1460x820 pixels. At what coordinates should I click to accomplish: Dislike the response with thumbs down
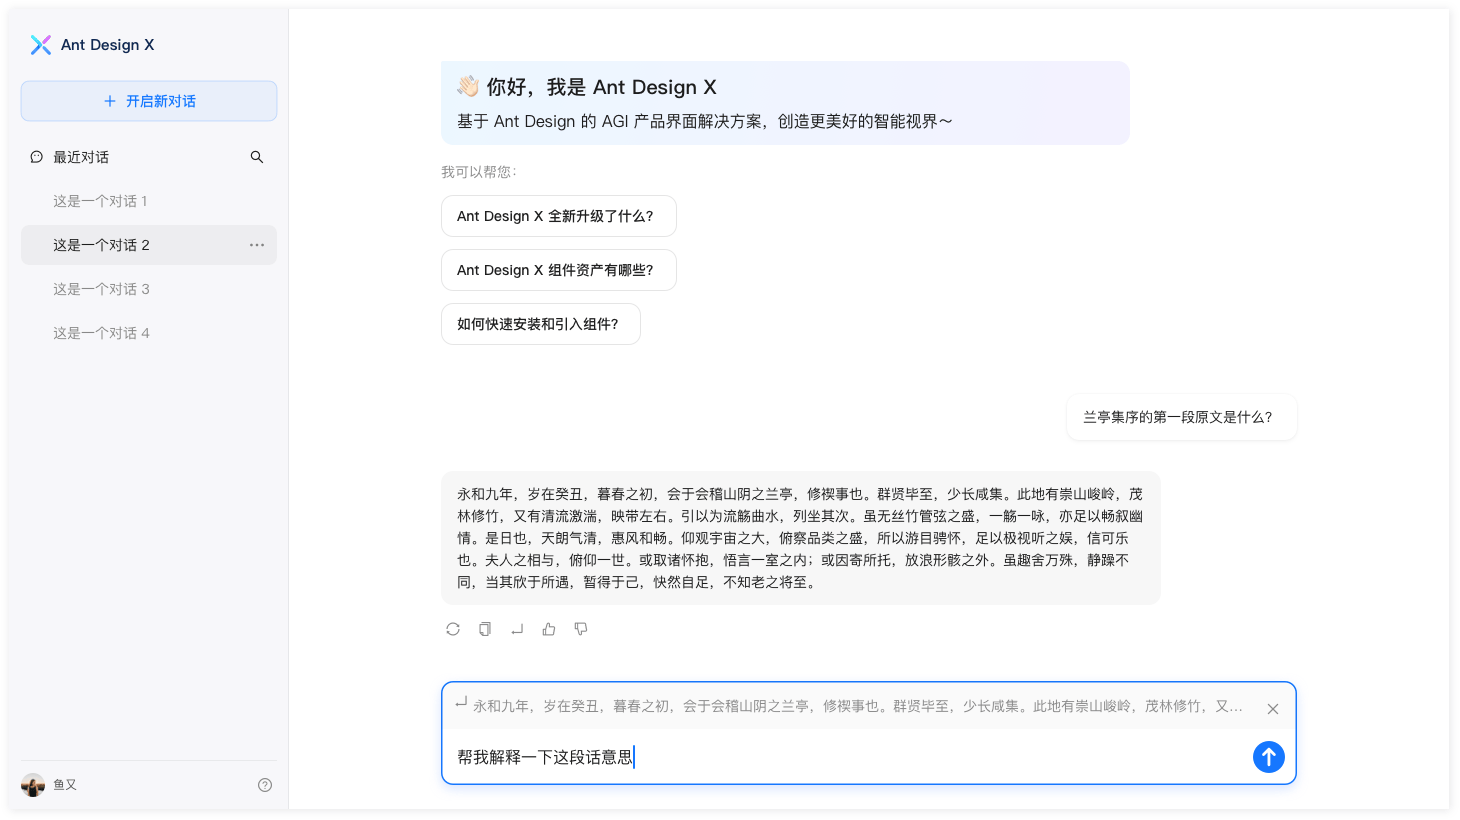point(581,629)
